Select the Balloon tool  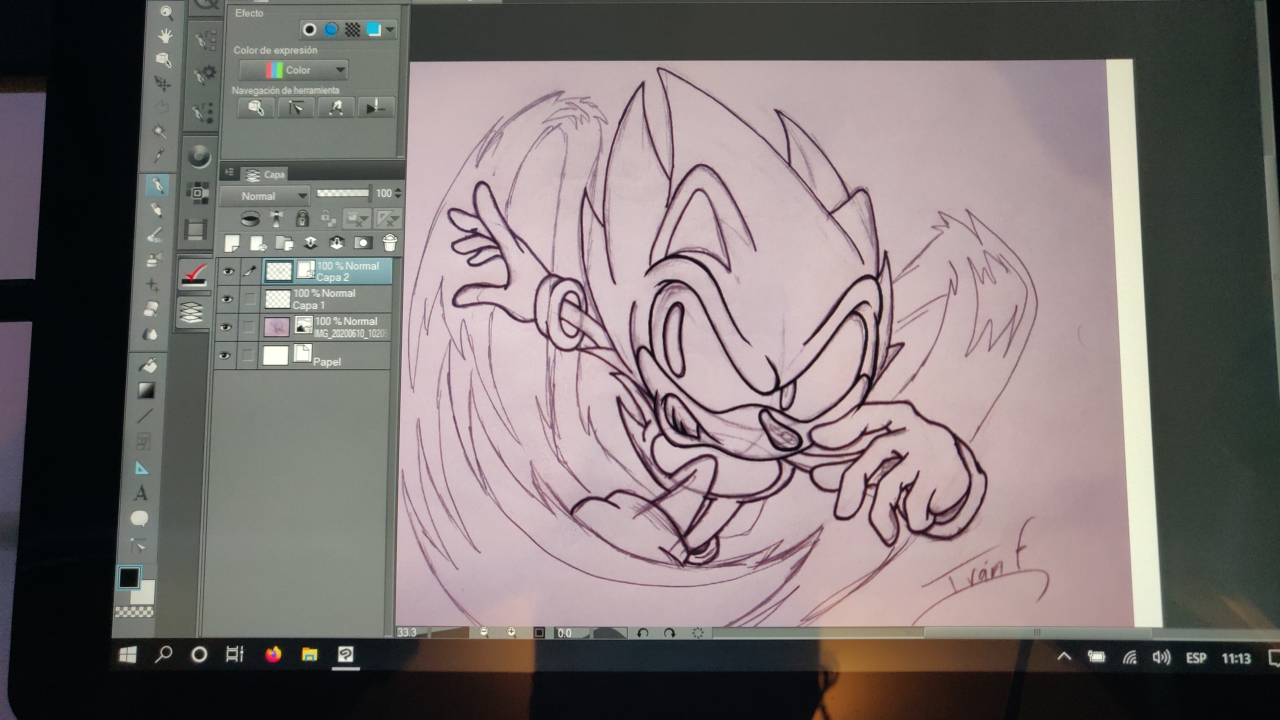140,519
